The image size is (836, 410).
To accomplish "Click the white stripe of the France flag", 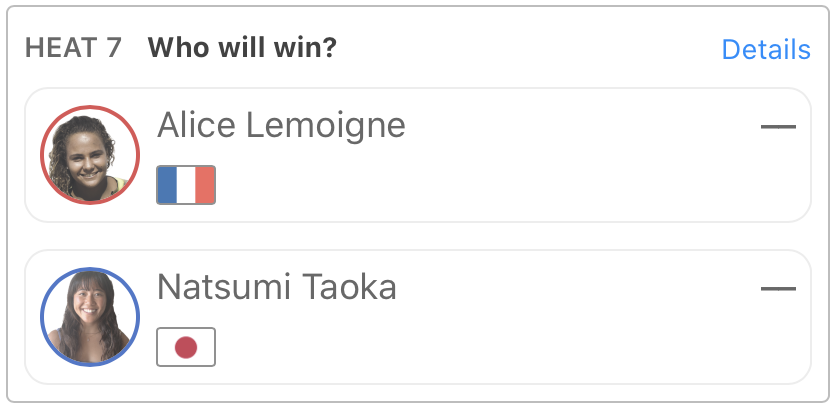I will click(x=186, y=185).
